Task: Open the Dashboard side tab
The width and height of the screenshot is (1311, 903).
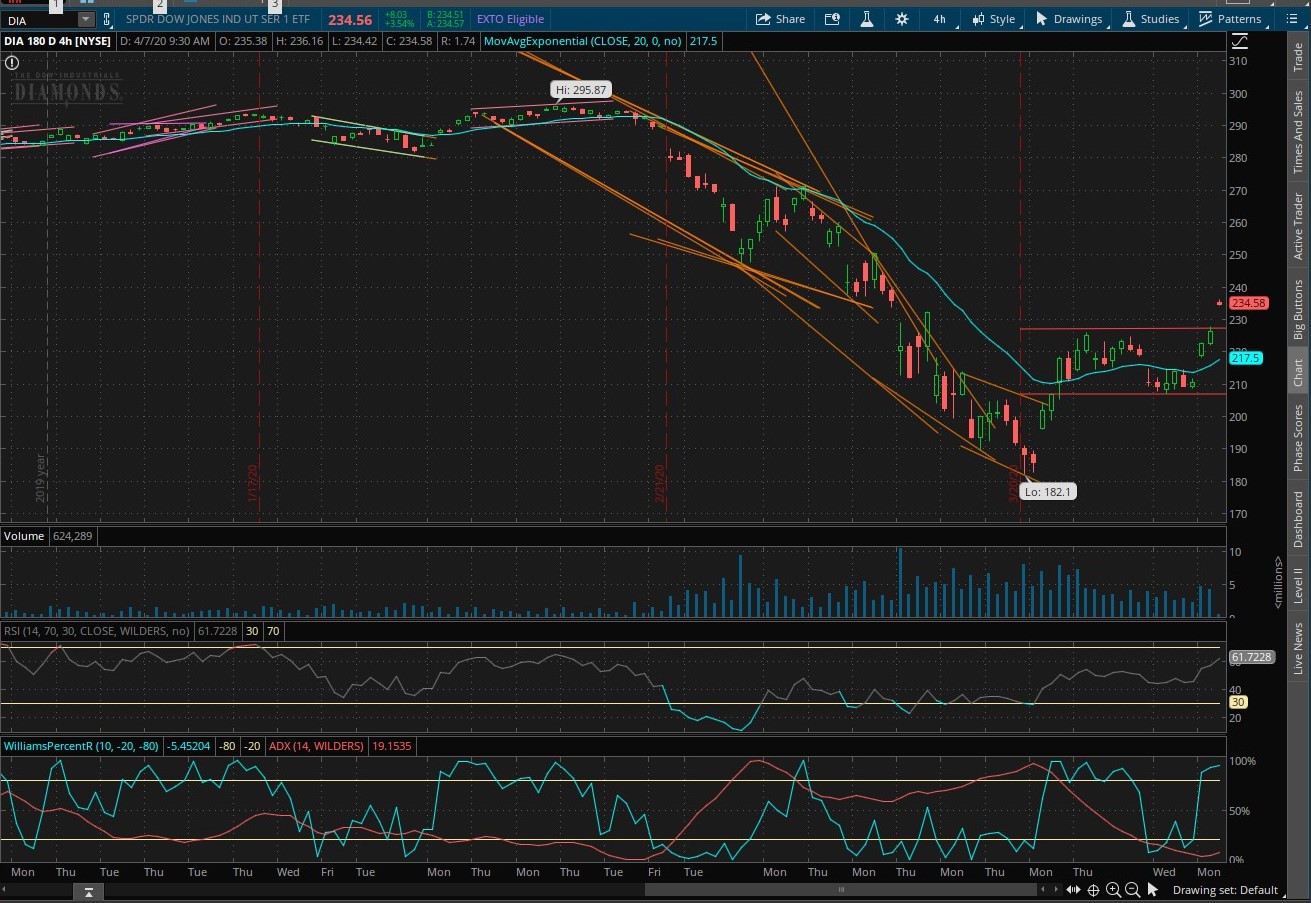Action: click(x=1298, y=519)
